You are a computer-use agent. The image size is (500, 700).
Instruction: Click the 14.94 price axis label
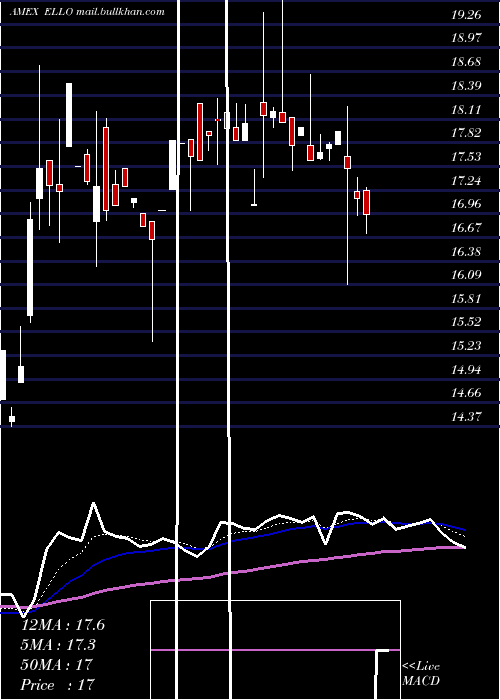pyautogui.click(x=466, y=370)
